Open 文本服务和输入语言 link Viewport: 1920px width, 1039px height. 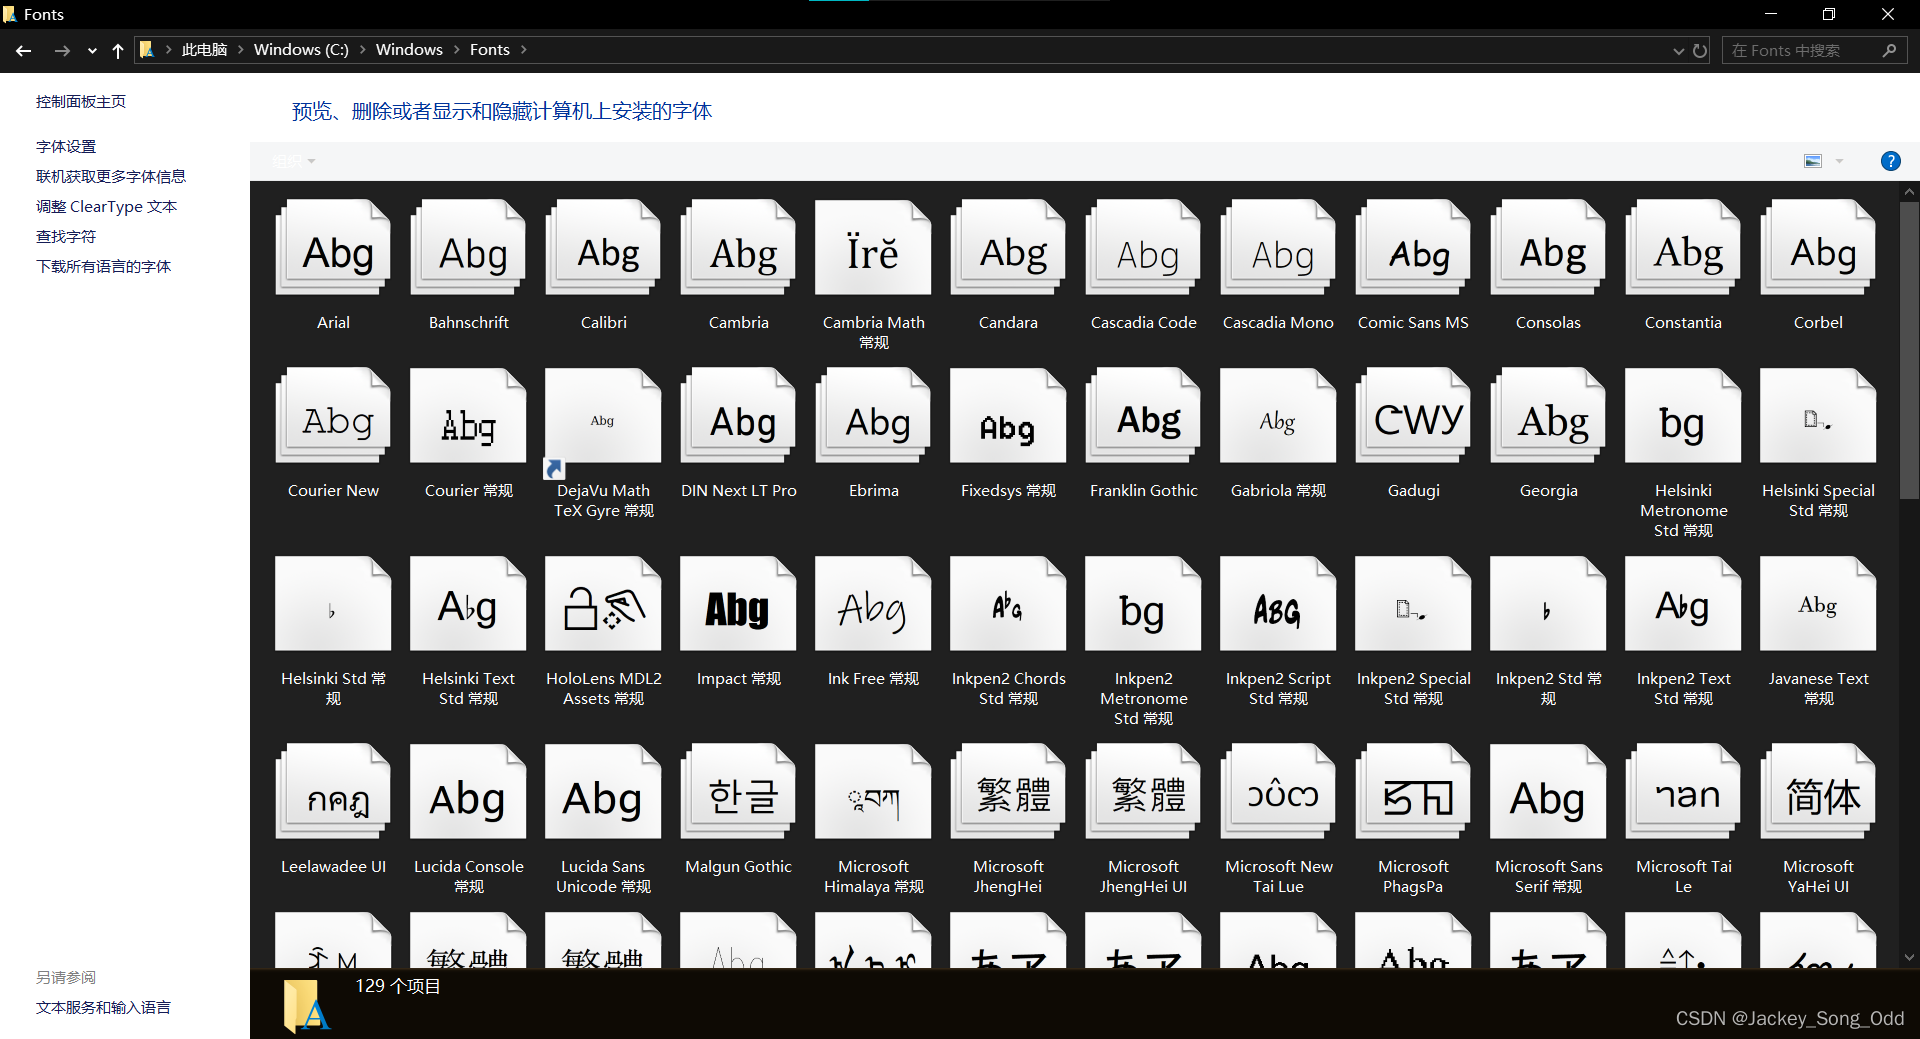(103, 1007)
